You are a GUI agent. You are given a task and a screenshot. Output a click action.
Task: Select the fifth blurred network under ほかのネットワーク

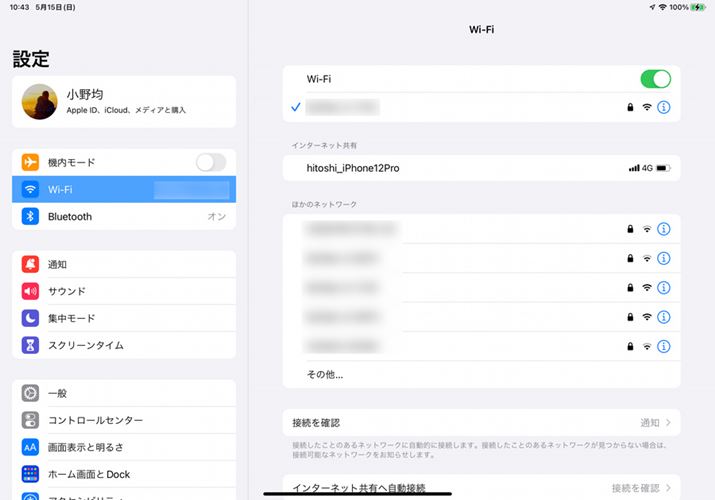[482, 346]
